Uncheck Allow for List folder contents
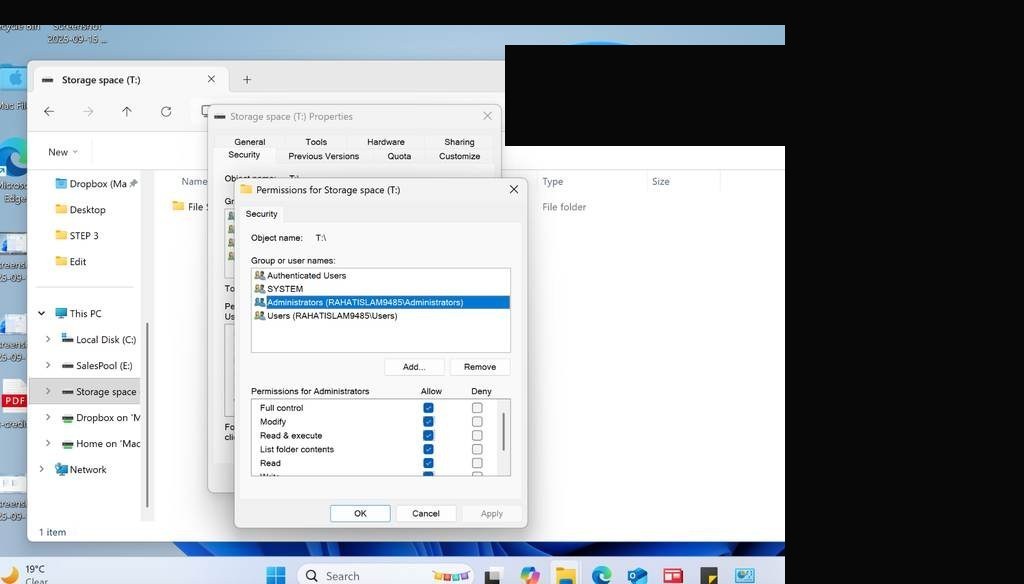 (x=428, y=449)
